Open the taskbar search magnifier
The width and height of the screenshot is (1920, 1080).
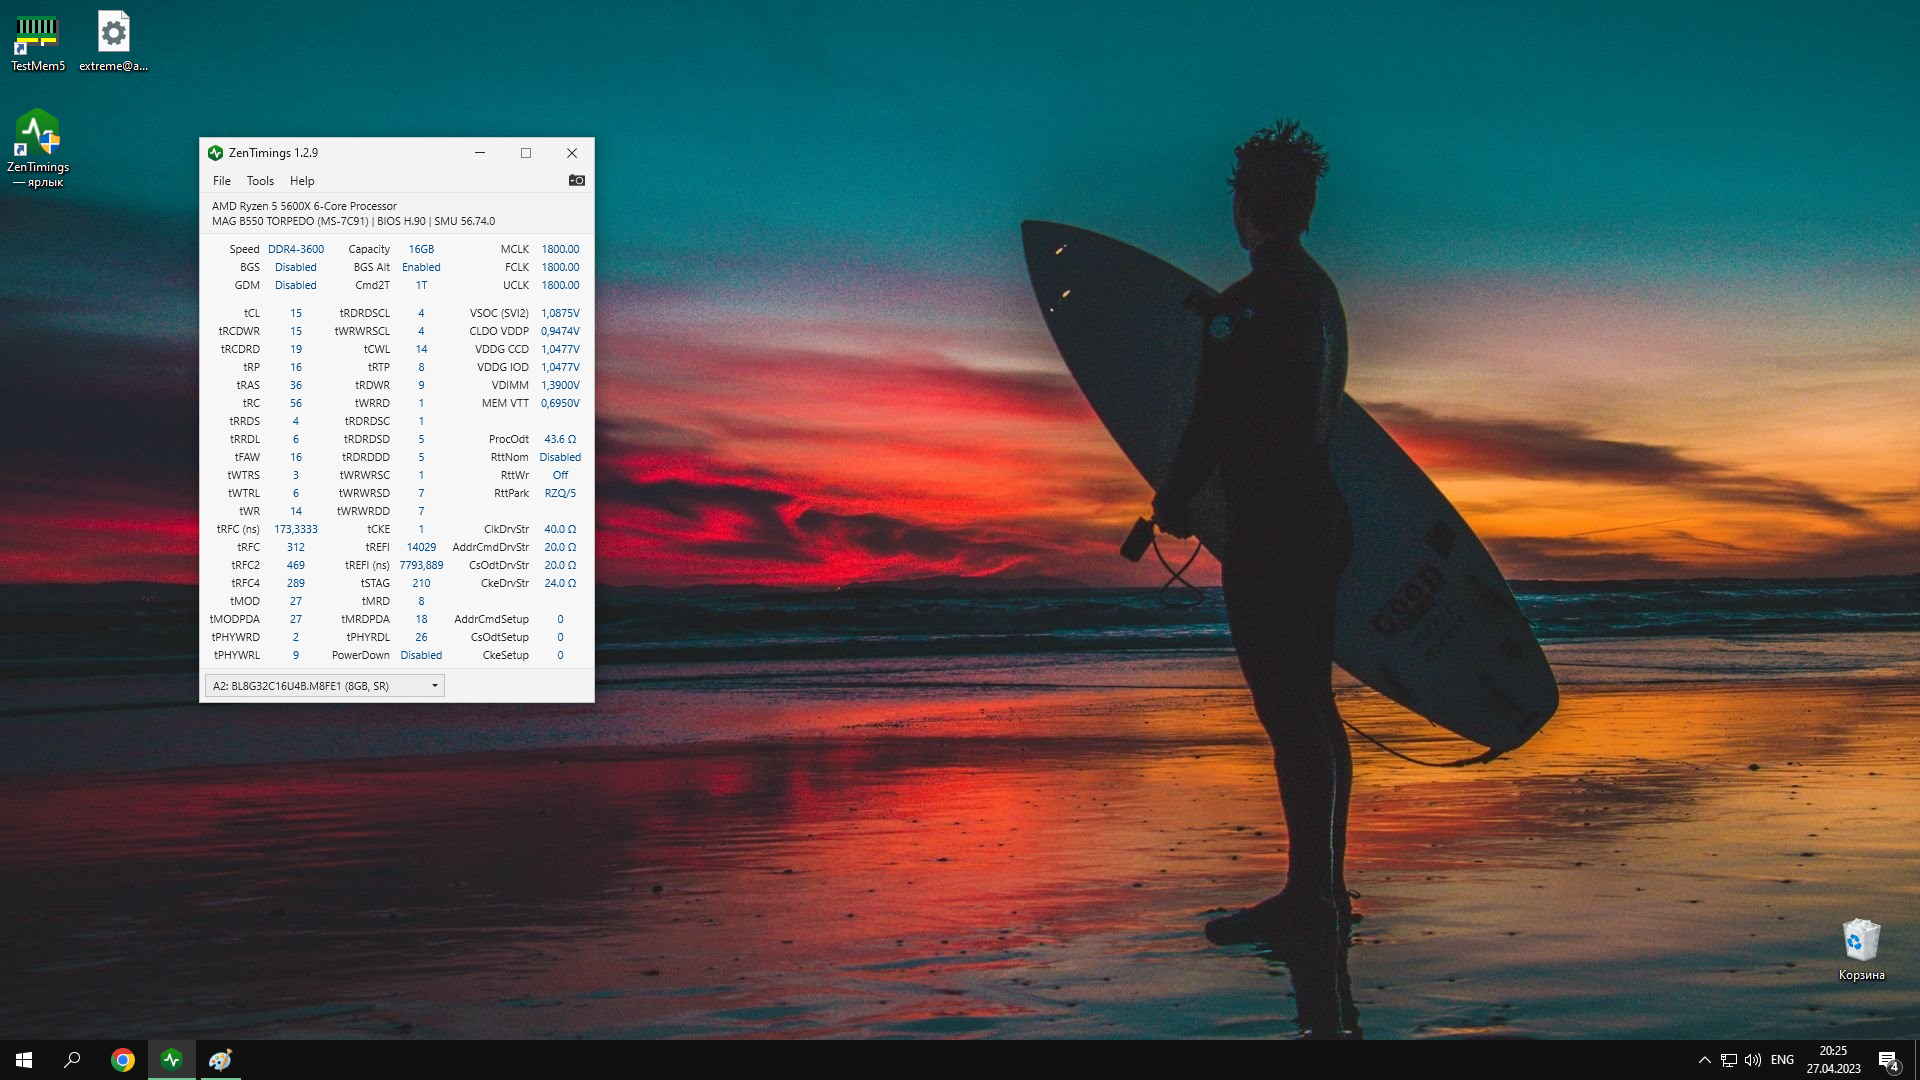(x=72, y=1060)
